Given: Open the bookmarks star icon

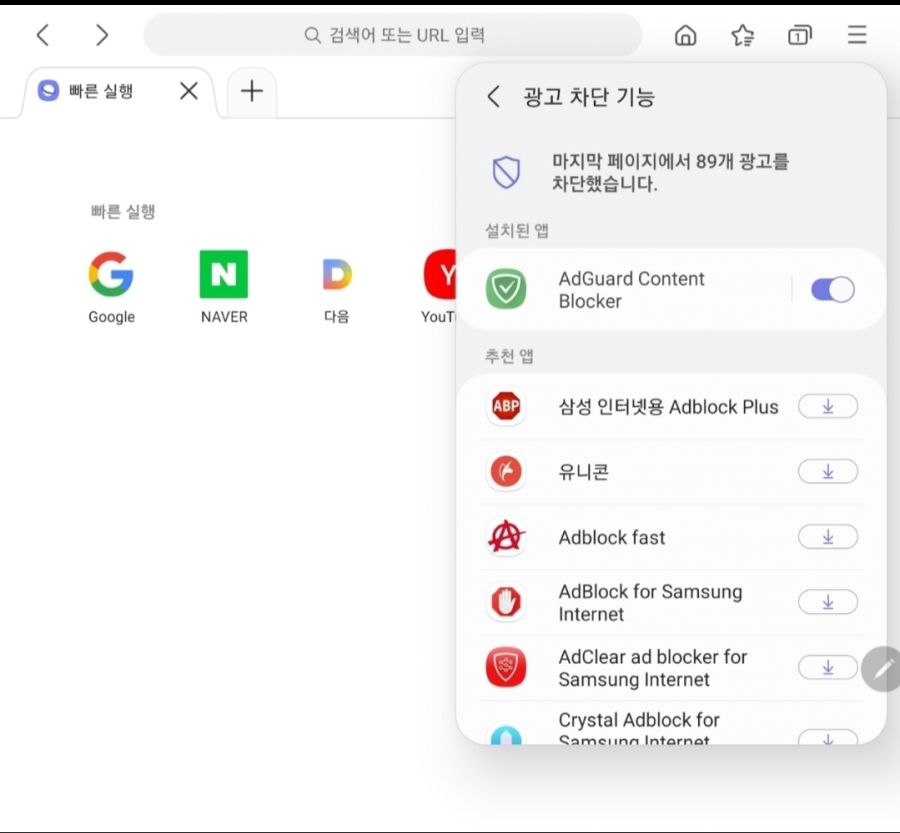Looking at the screenshot, I should point(742,35).
